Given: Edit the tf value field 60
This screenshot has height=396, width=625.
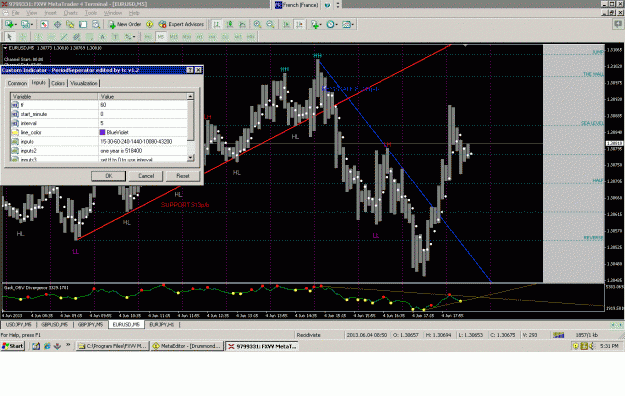Looking at the screenshot, I should [143, 105].
